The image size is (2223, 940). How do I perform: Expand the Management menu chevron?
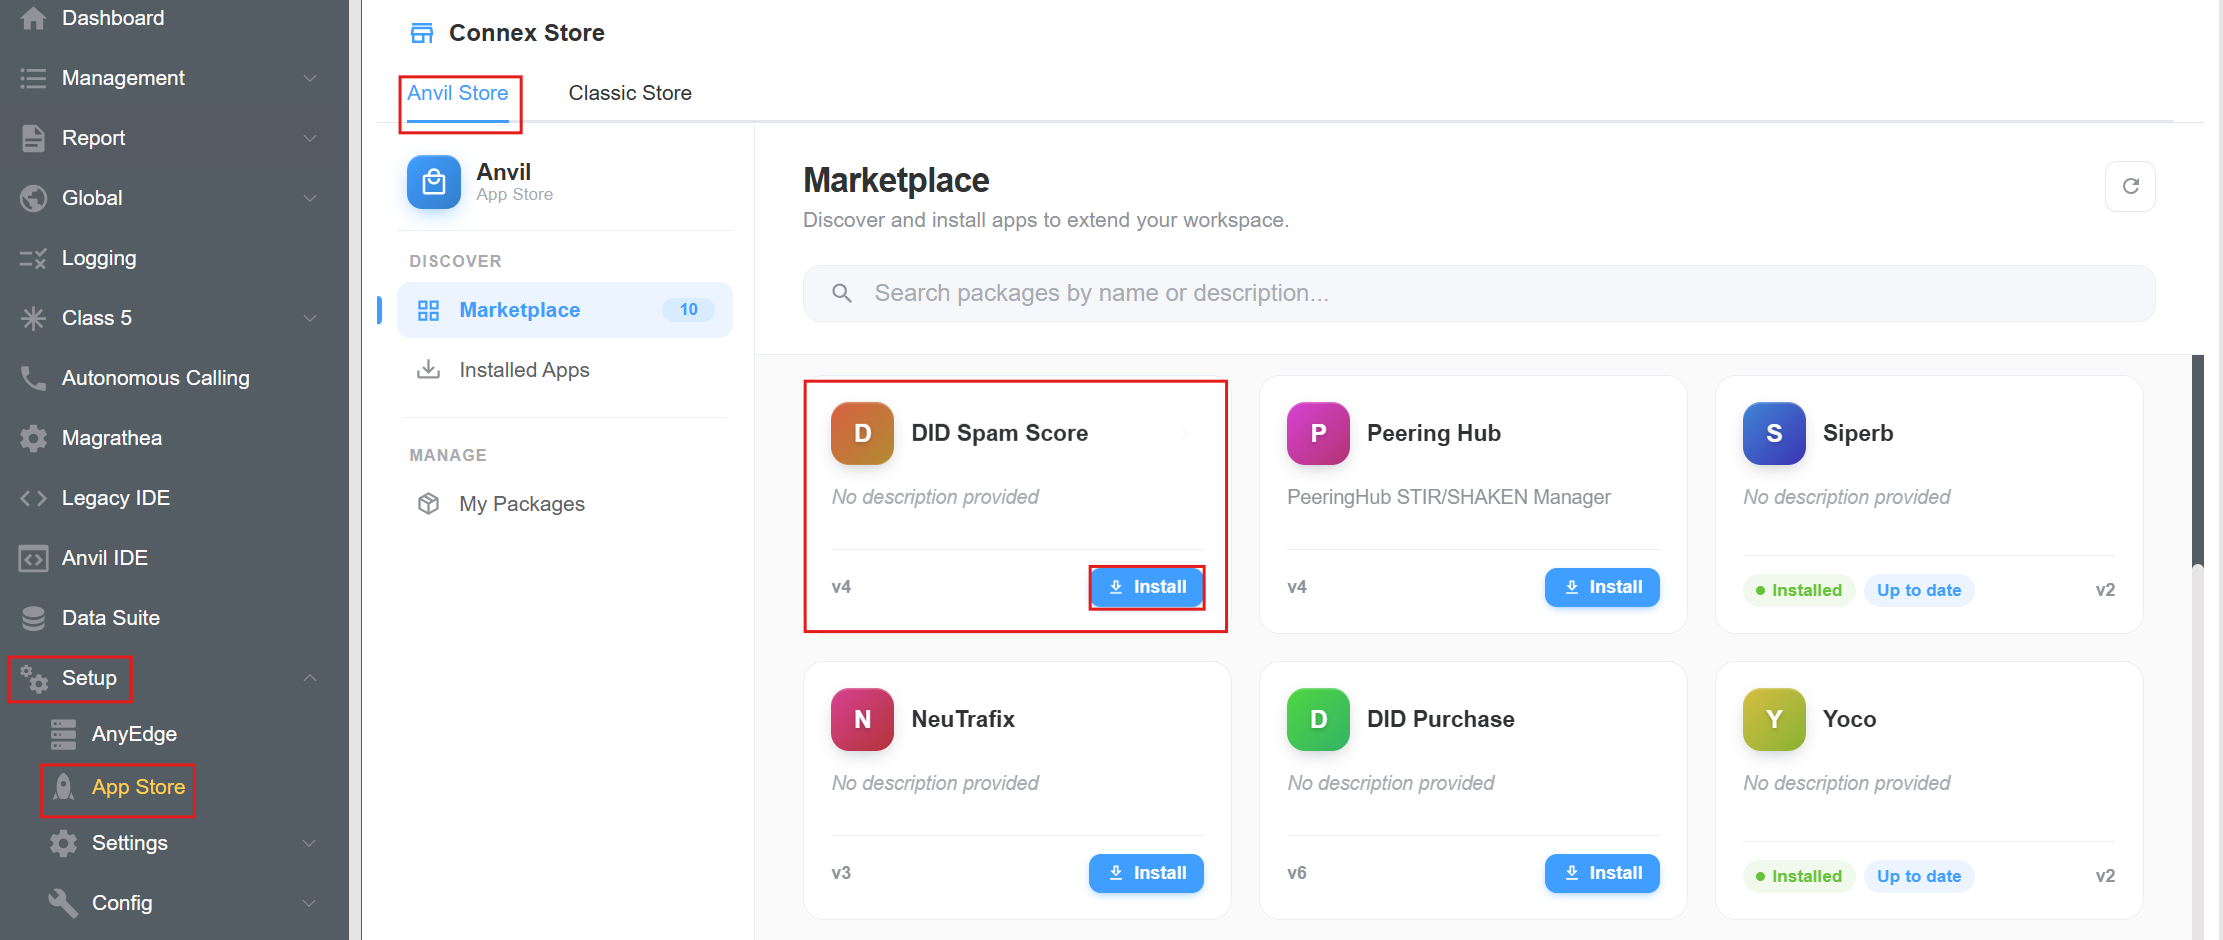[x=310, y=78]
